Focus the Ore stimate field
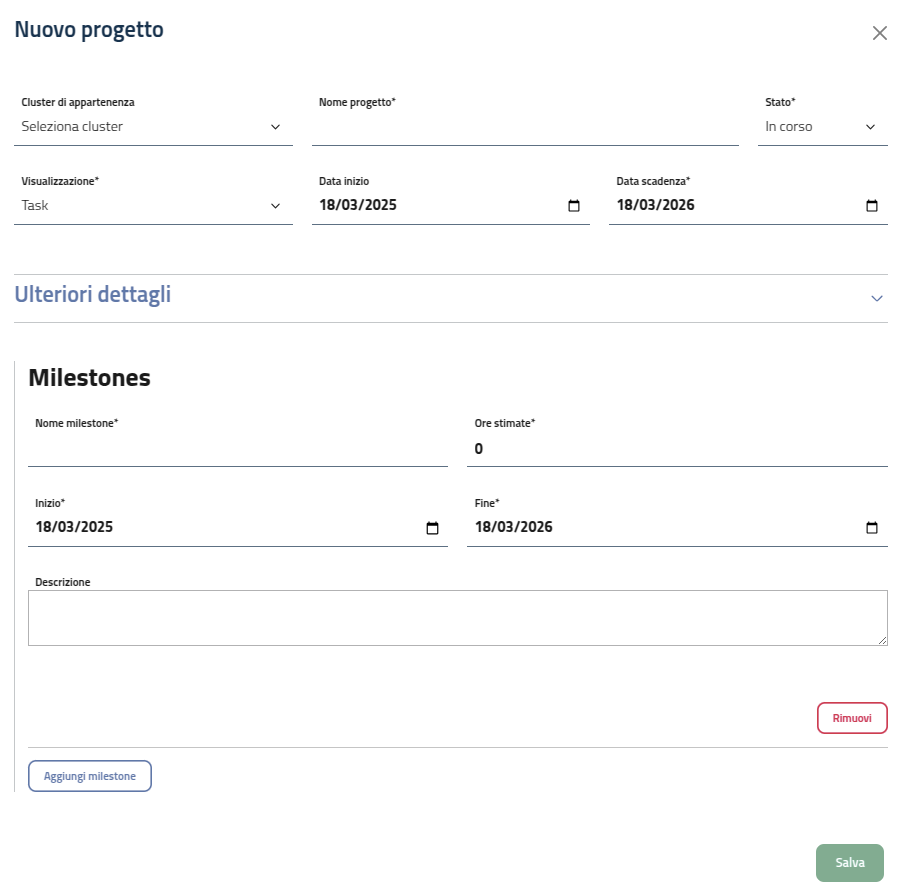 click(676, 449)
